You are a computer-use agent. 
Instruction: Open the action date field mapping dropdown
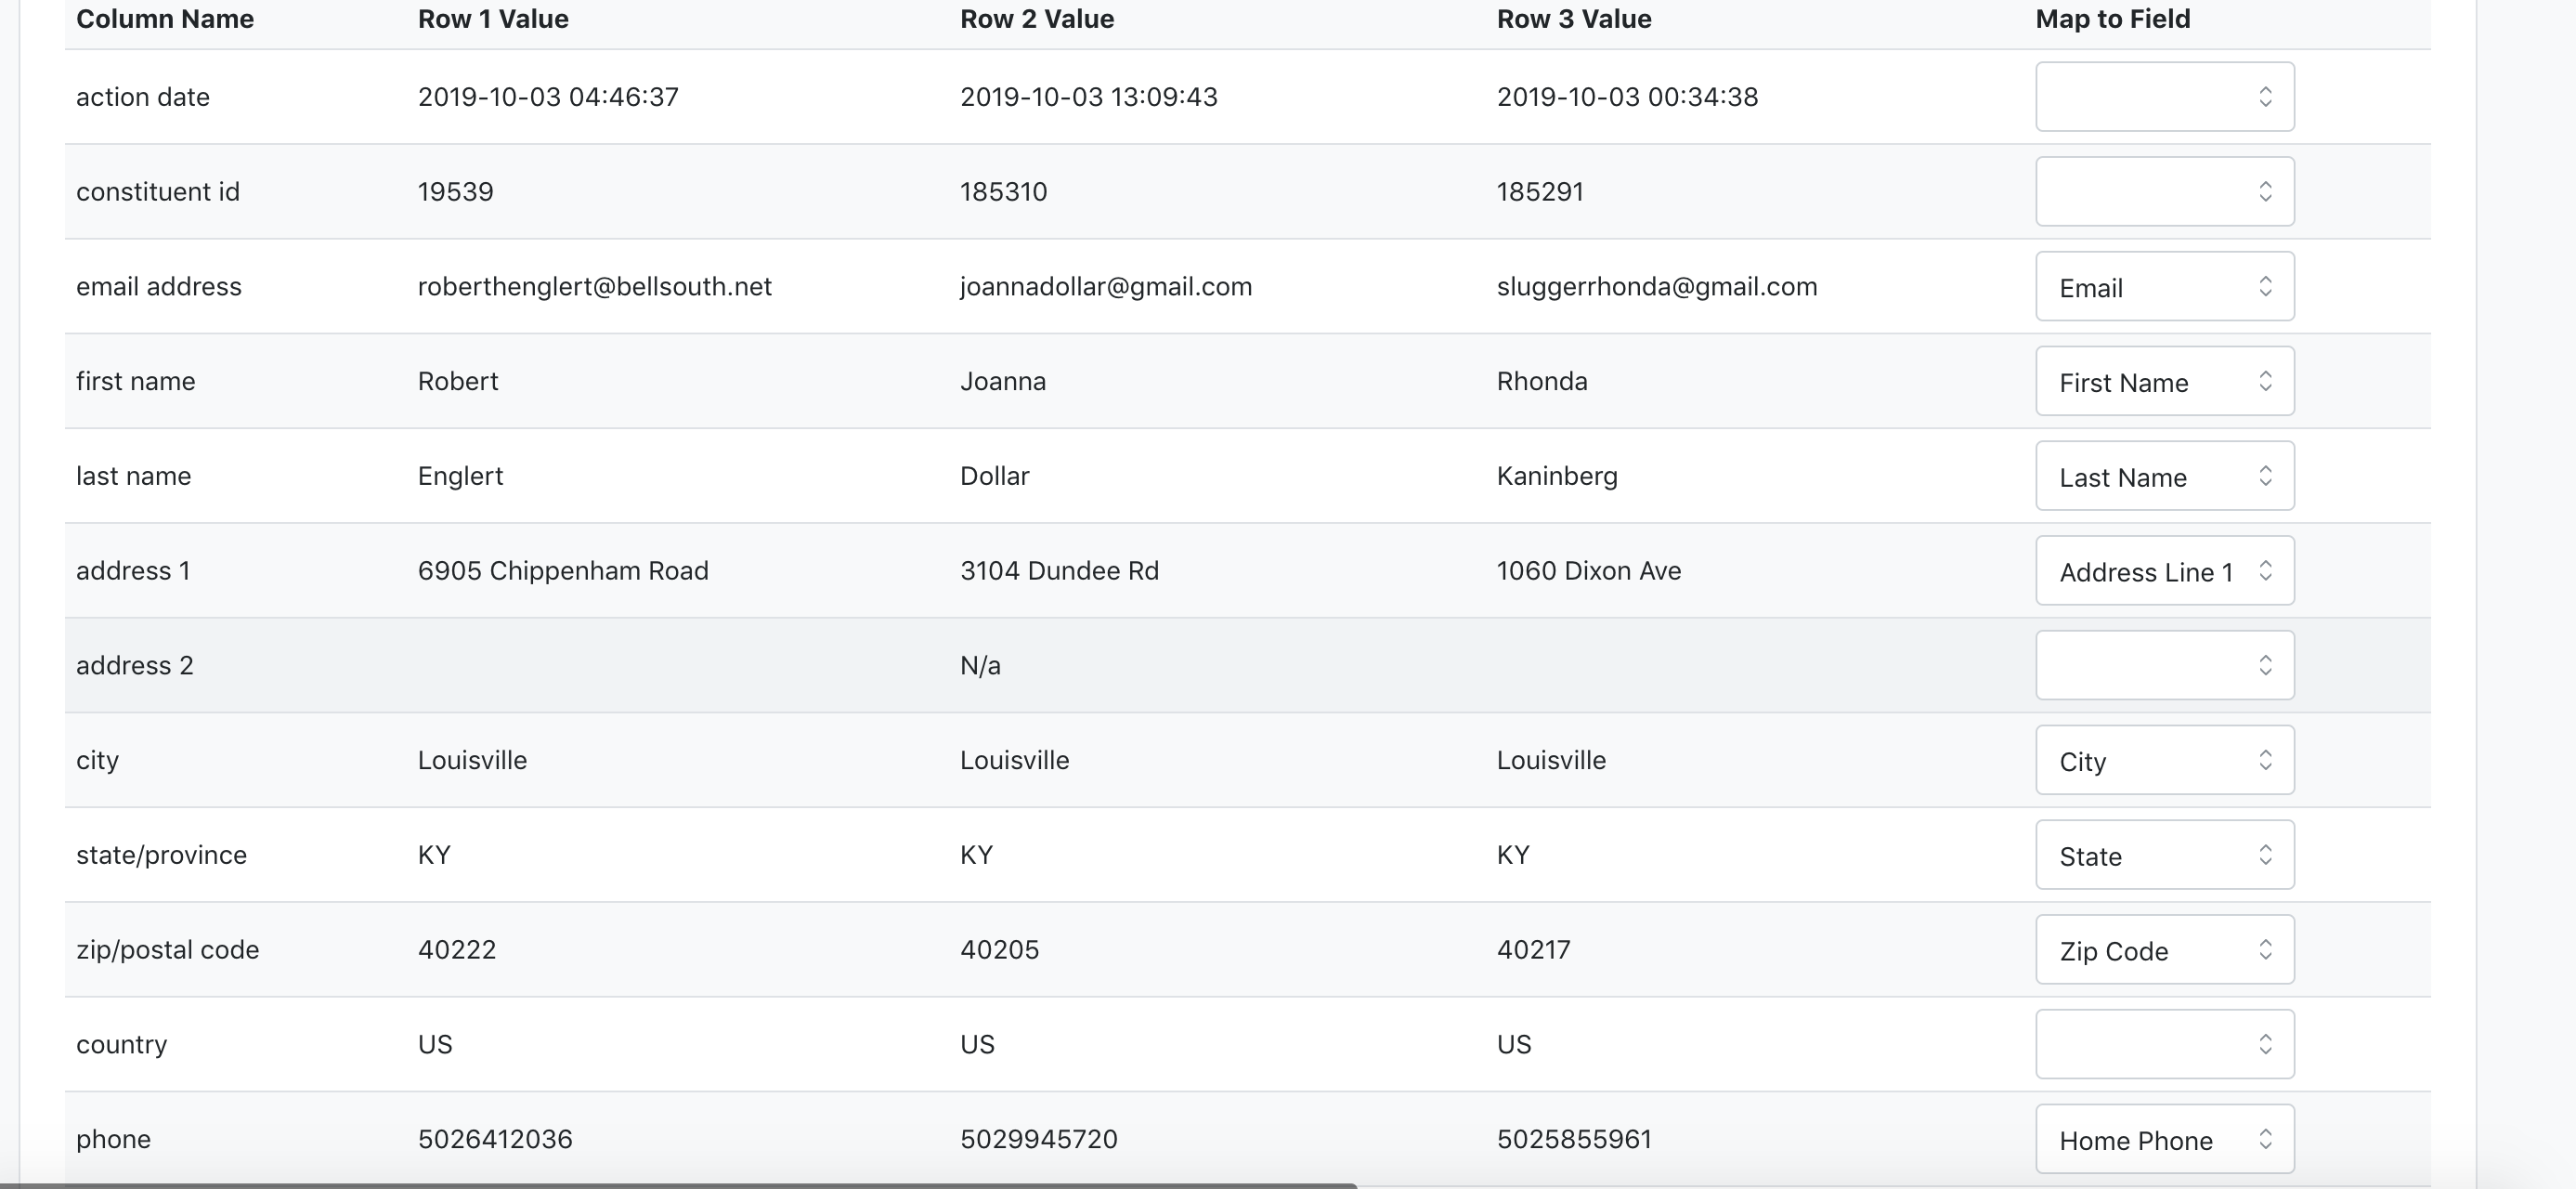pos(2164,97)
